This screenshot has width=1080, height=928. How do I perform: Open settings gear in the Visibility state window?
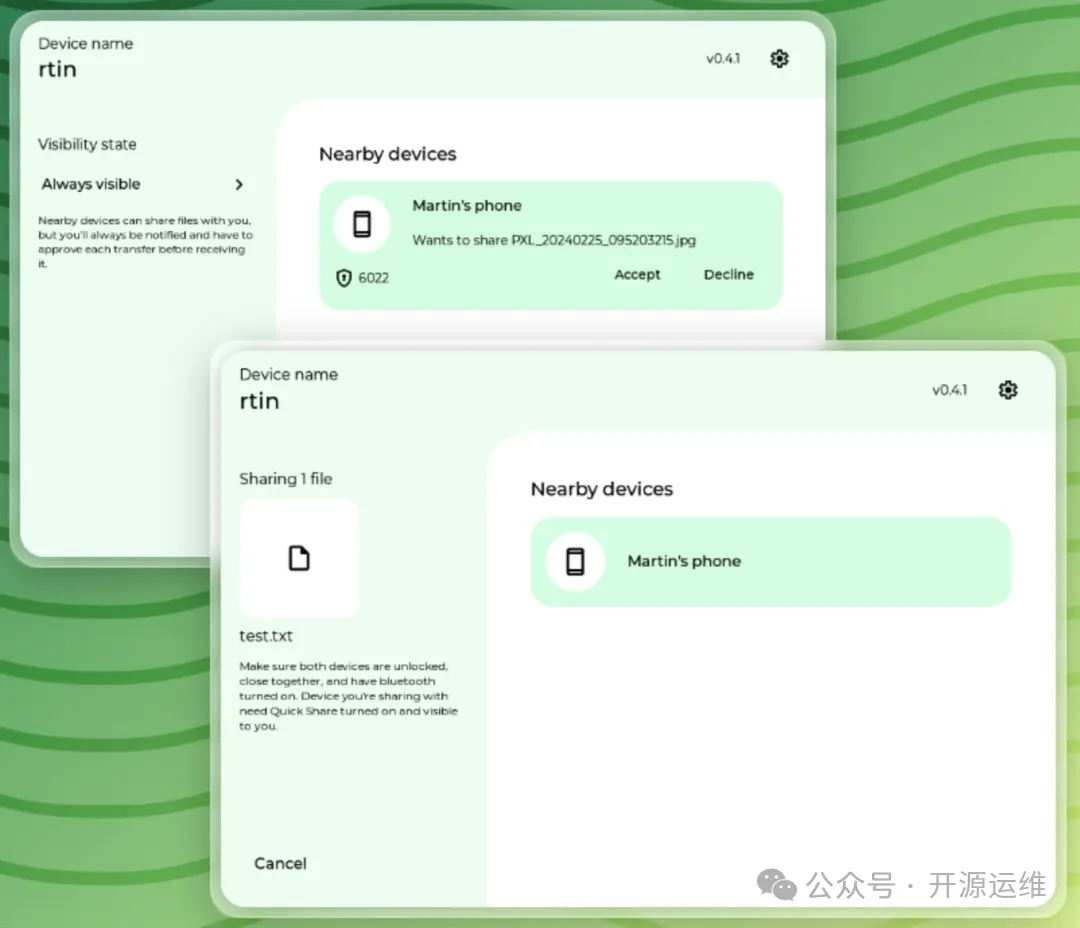point(779,59)
